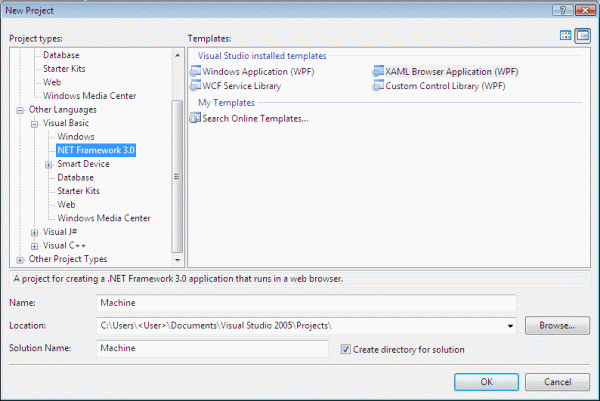The width and height of the screenshot is (600, 401).
Task: Click the 'Windows Application (WPF)' template label
Action: (258, 72)
